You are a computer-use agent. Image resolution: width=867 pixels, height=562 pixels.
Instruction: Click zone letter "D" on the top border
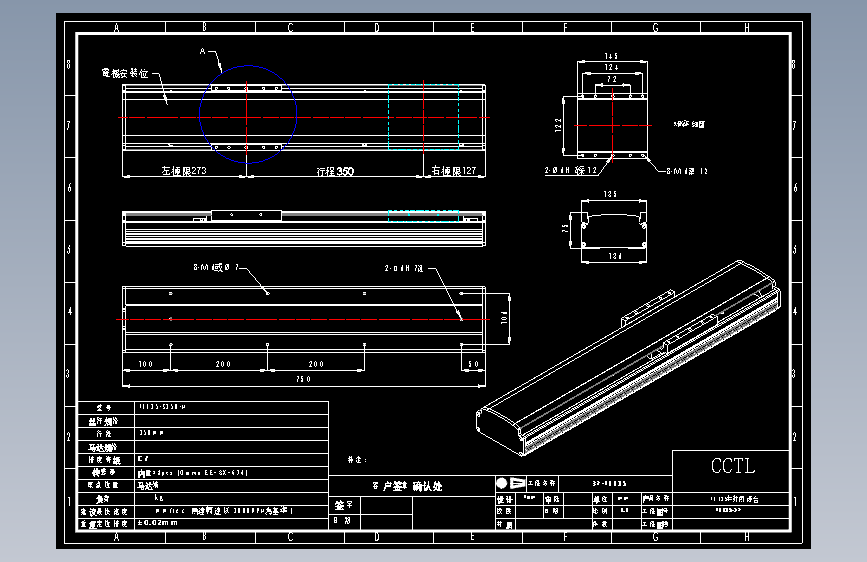click(x=377, y=28)
